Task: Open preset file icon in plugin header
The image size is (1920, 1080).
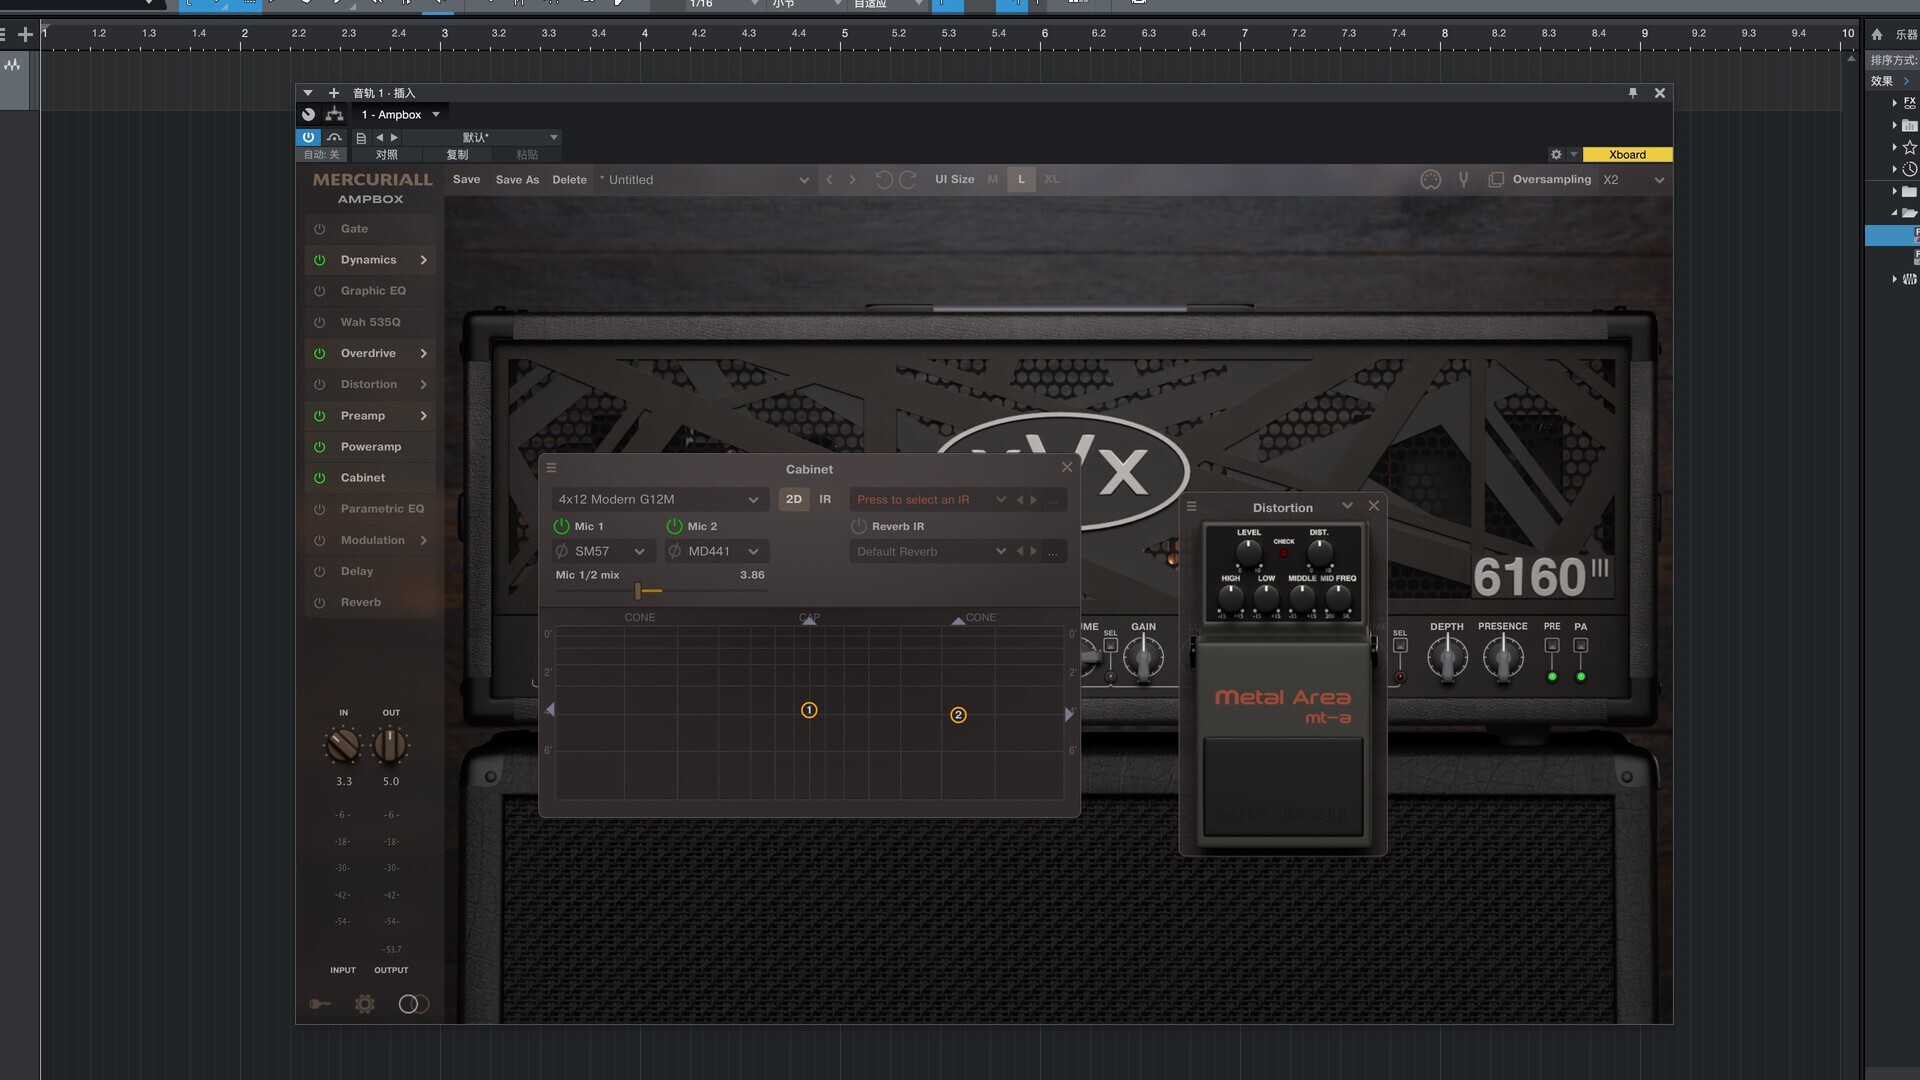Action: tap(361, 138)
